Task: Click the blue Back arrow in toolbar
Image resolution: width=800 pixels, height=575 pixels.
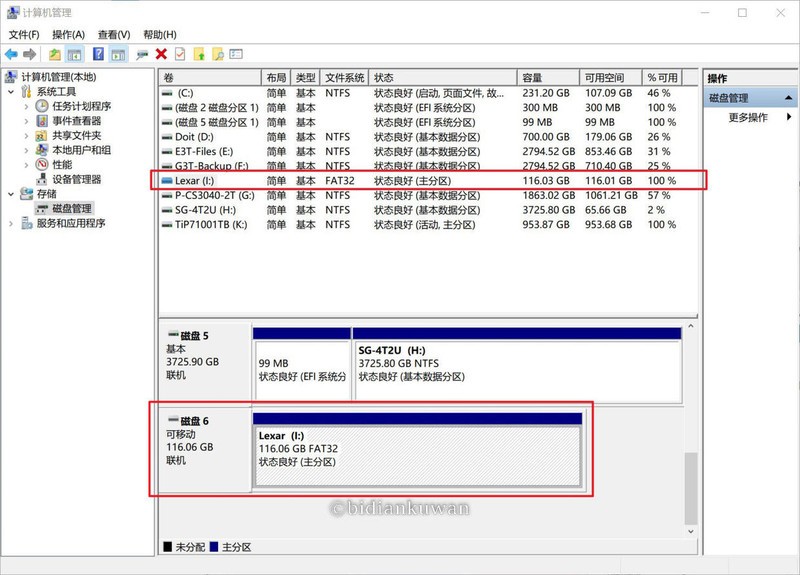Action: (11, 54)
